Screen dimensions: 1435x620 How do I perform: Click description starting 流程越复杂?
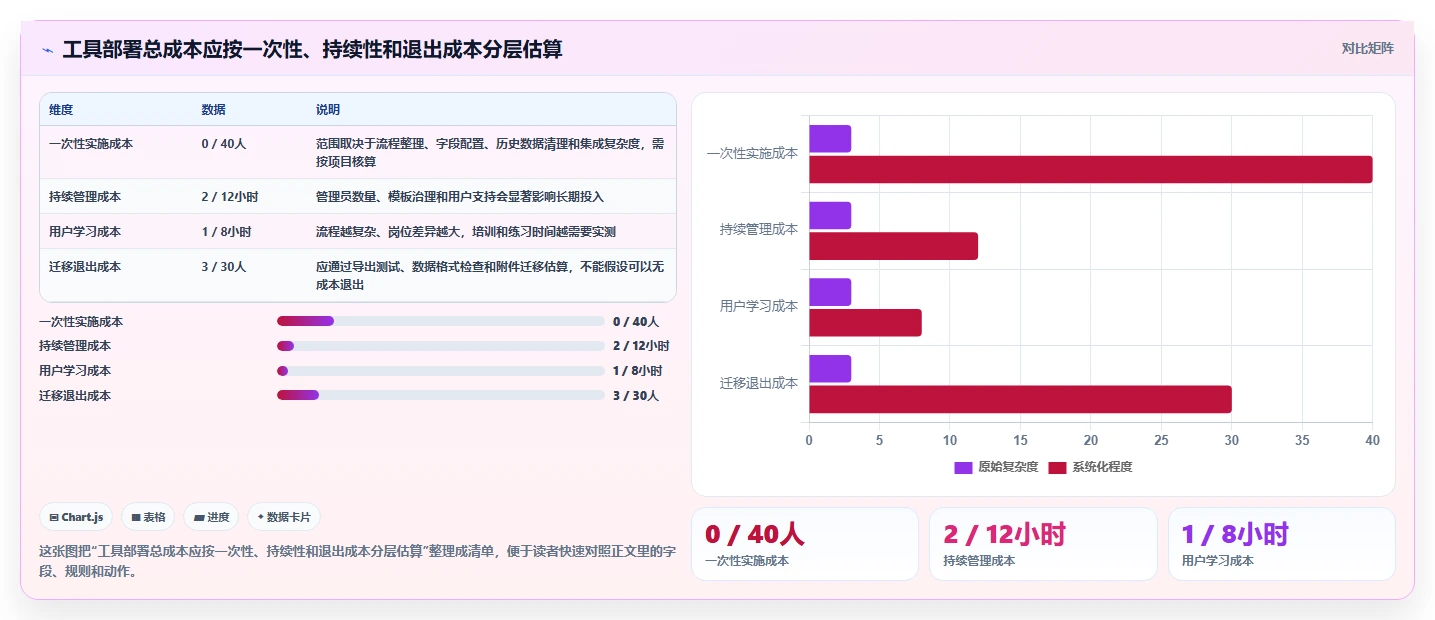click(466, 232)
